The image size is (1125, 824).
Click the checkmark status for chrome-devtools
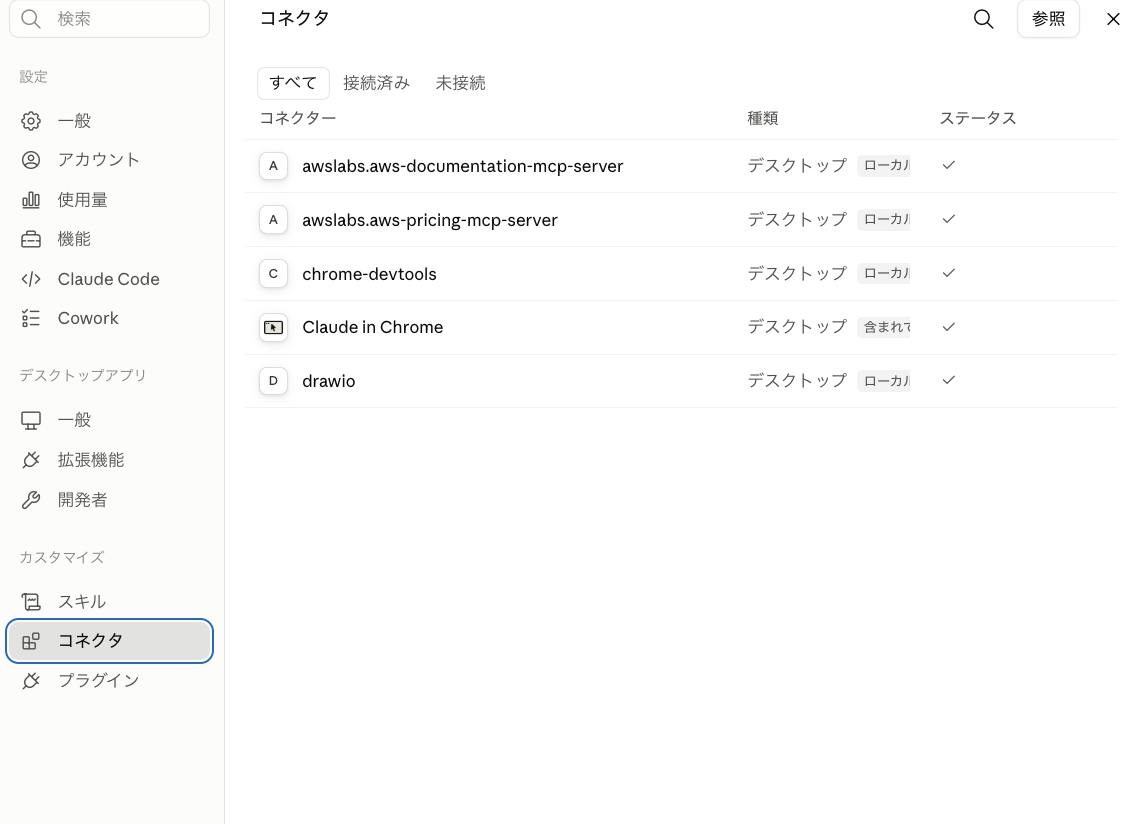pyautogui.click(x=949, y=273)
